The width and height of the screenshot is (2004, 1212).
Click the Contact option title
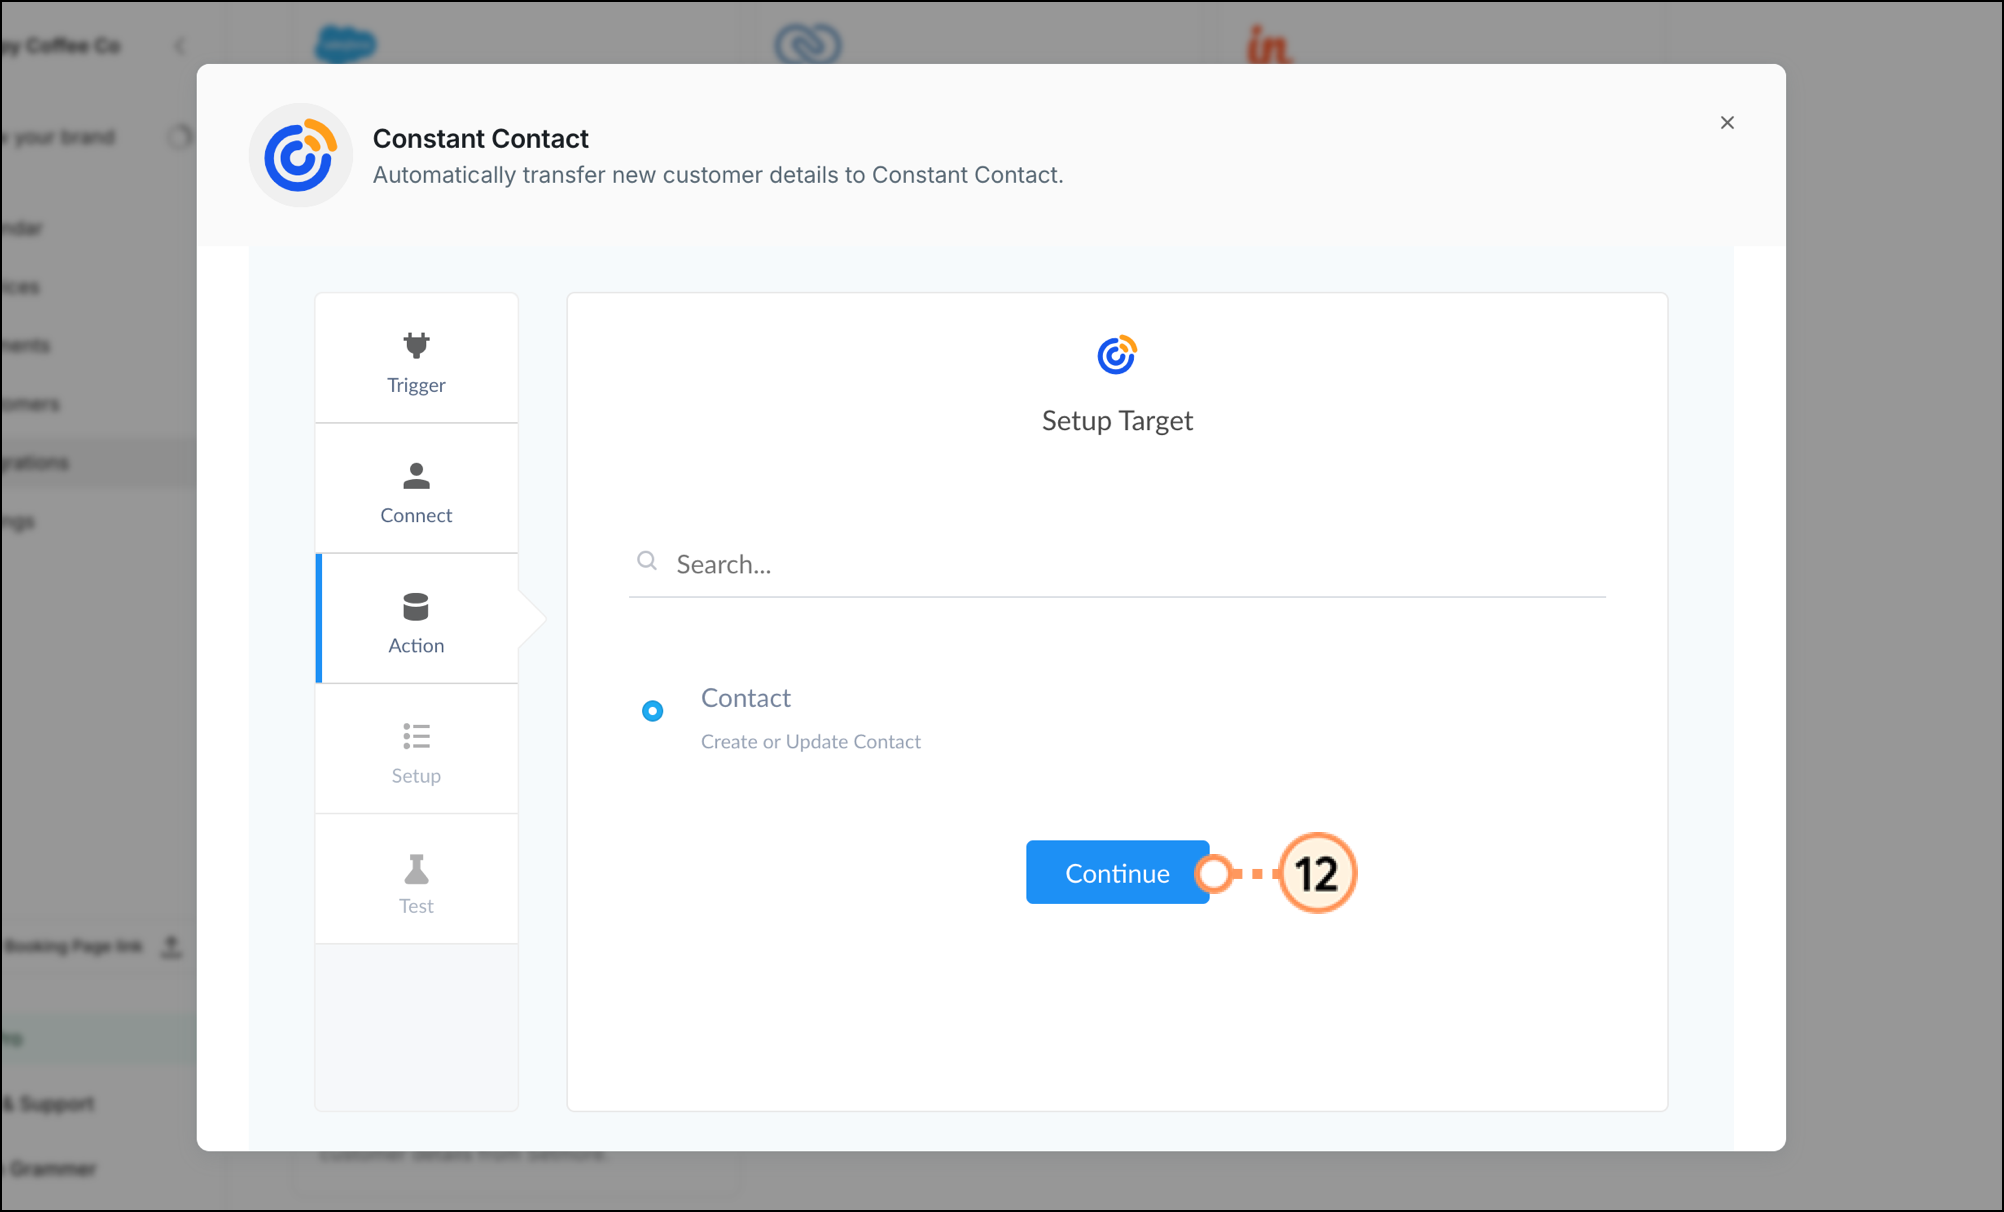[746, 697]
